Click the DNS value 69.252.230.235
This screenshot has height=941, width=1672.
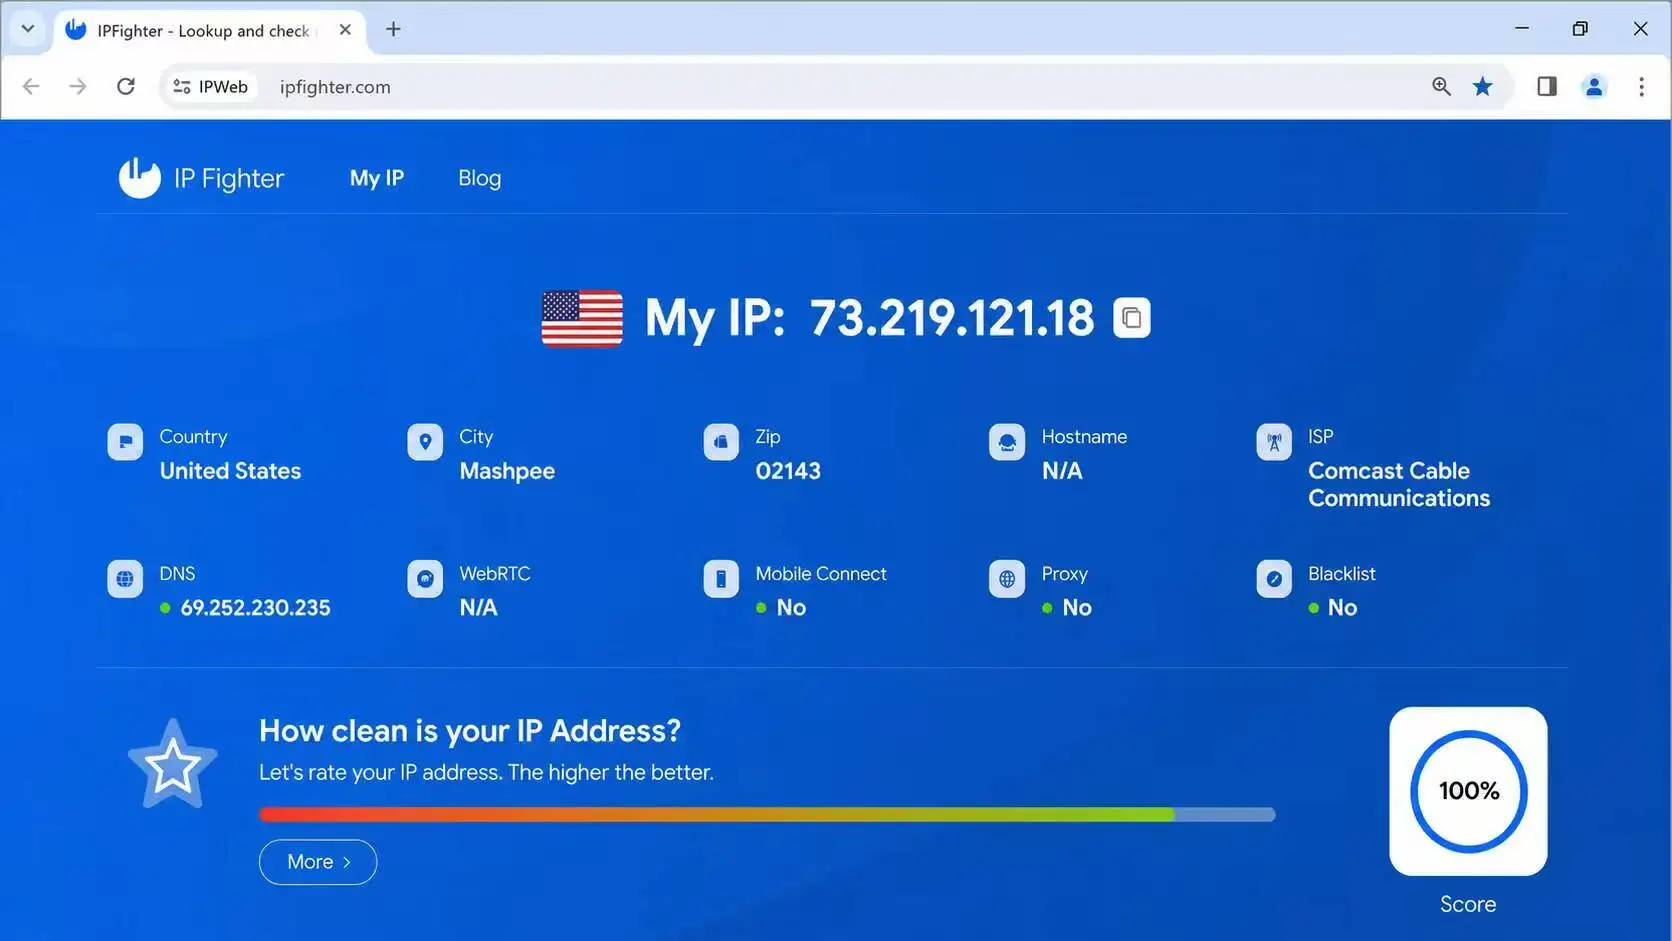point(255,608)
